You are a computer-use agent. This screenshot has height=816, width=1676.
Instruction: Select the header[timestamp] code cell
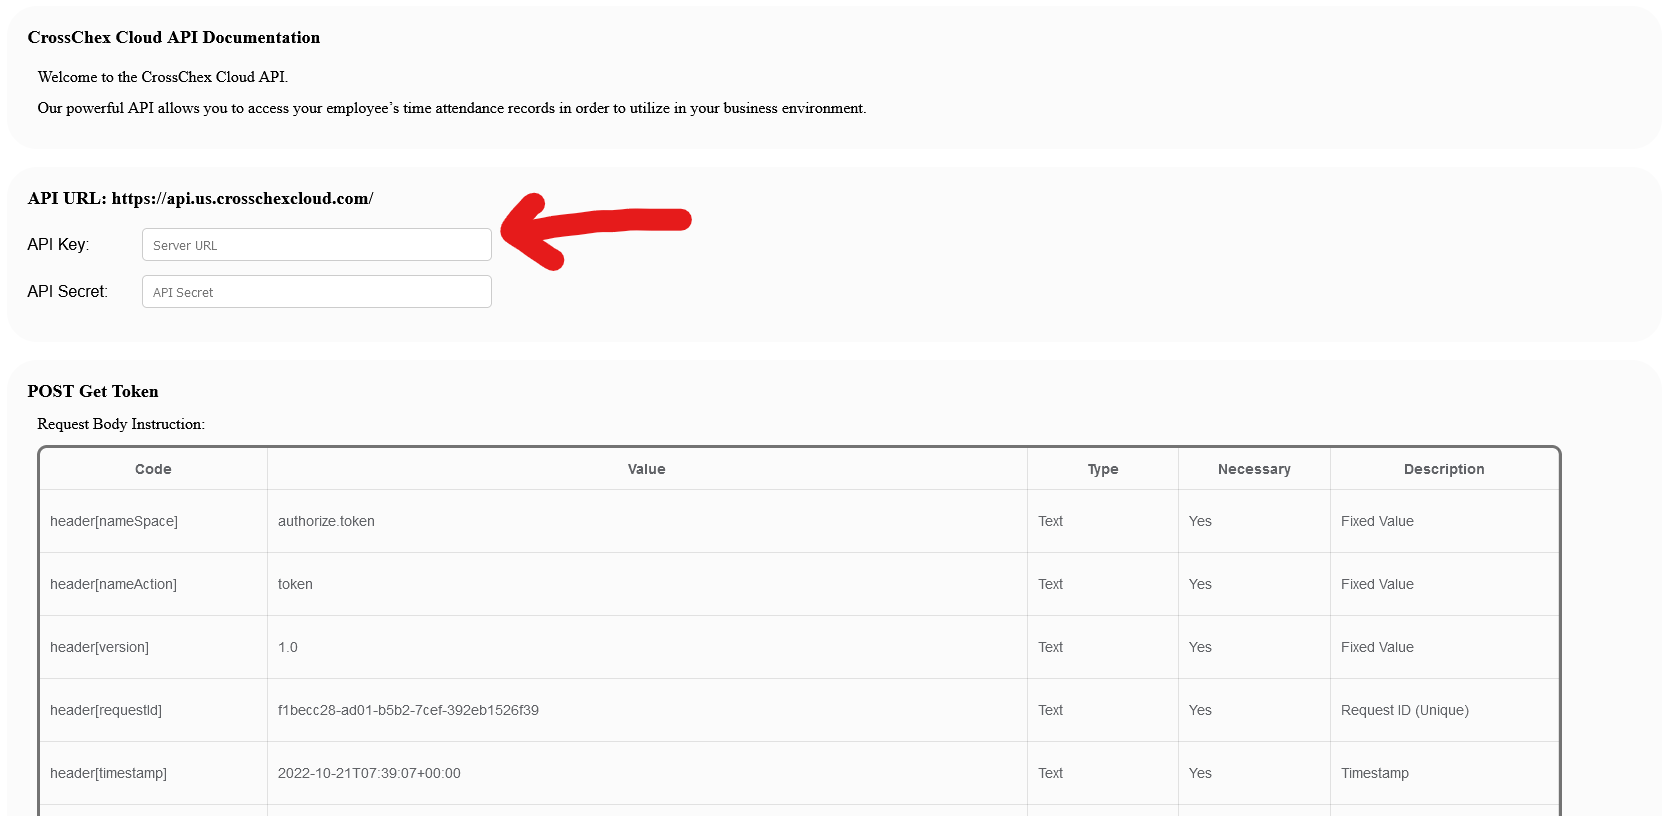[x=153, y=773]
